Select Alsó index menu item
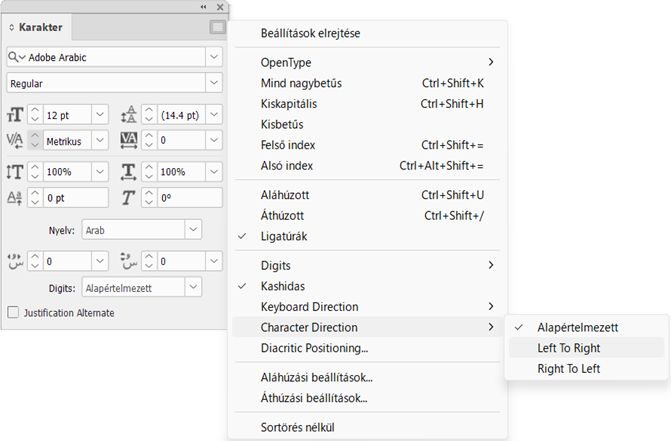 (x=367, y=166)
